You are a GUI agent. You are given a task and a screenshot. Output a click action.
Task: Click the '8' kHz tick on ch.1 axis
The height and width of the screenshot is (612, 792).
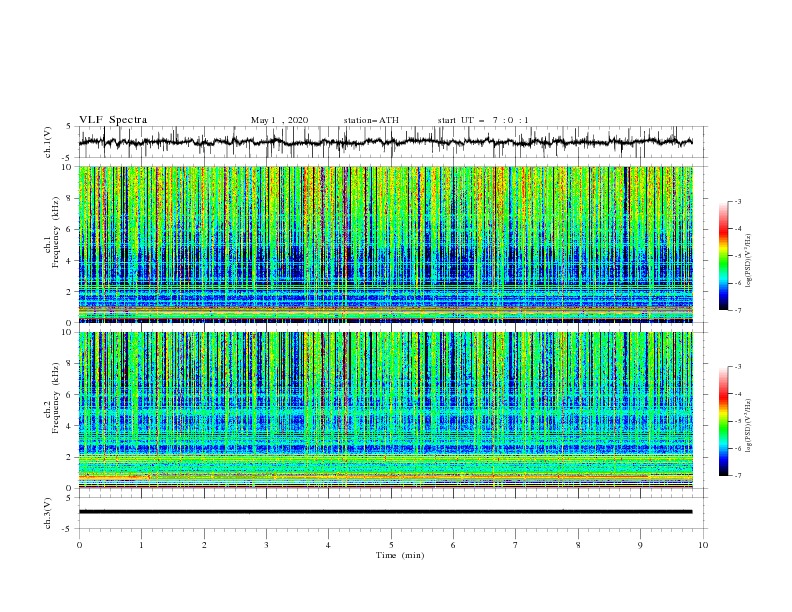70,198
